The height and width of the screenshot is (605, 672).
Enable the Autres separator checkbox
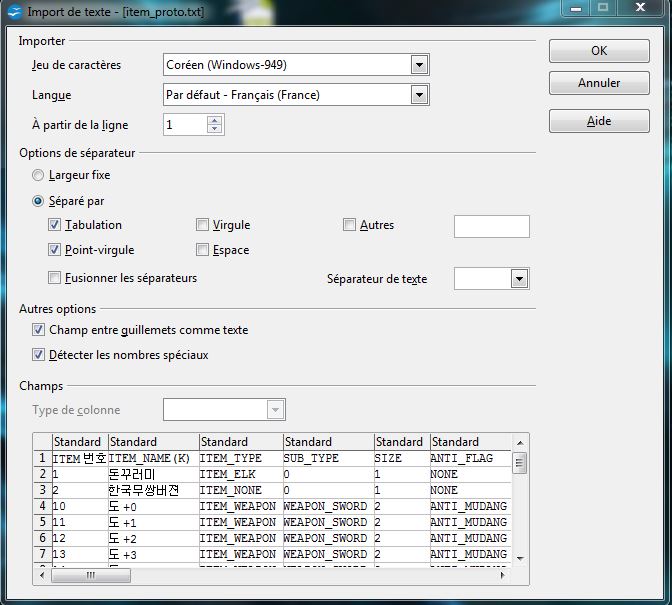pos(349,225)
